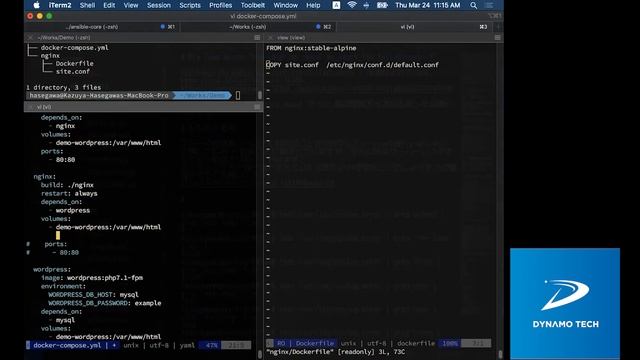Open the view (view) pane menu icon

tap(498, 38)
